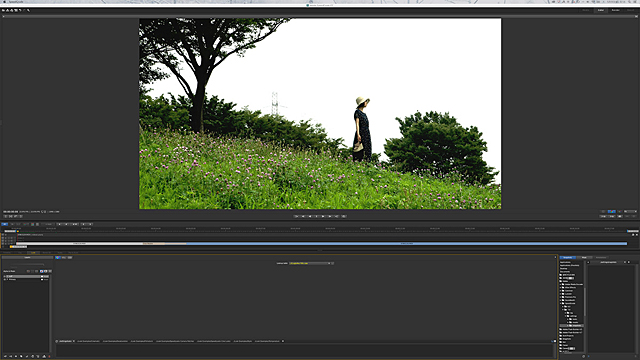Image resolution: width=640 pixels, height=360 pixels.
Task: Open the gear settings icon below folder tree
Action: click(583, 356)
